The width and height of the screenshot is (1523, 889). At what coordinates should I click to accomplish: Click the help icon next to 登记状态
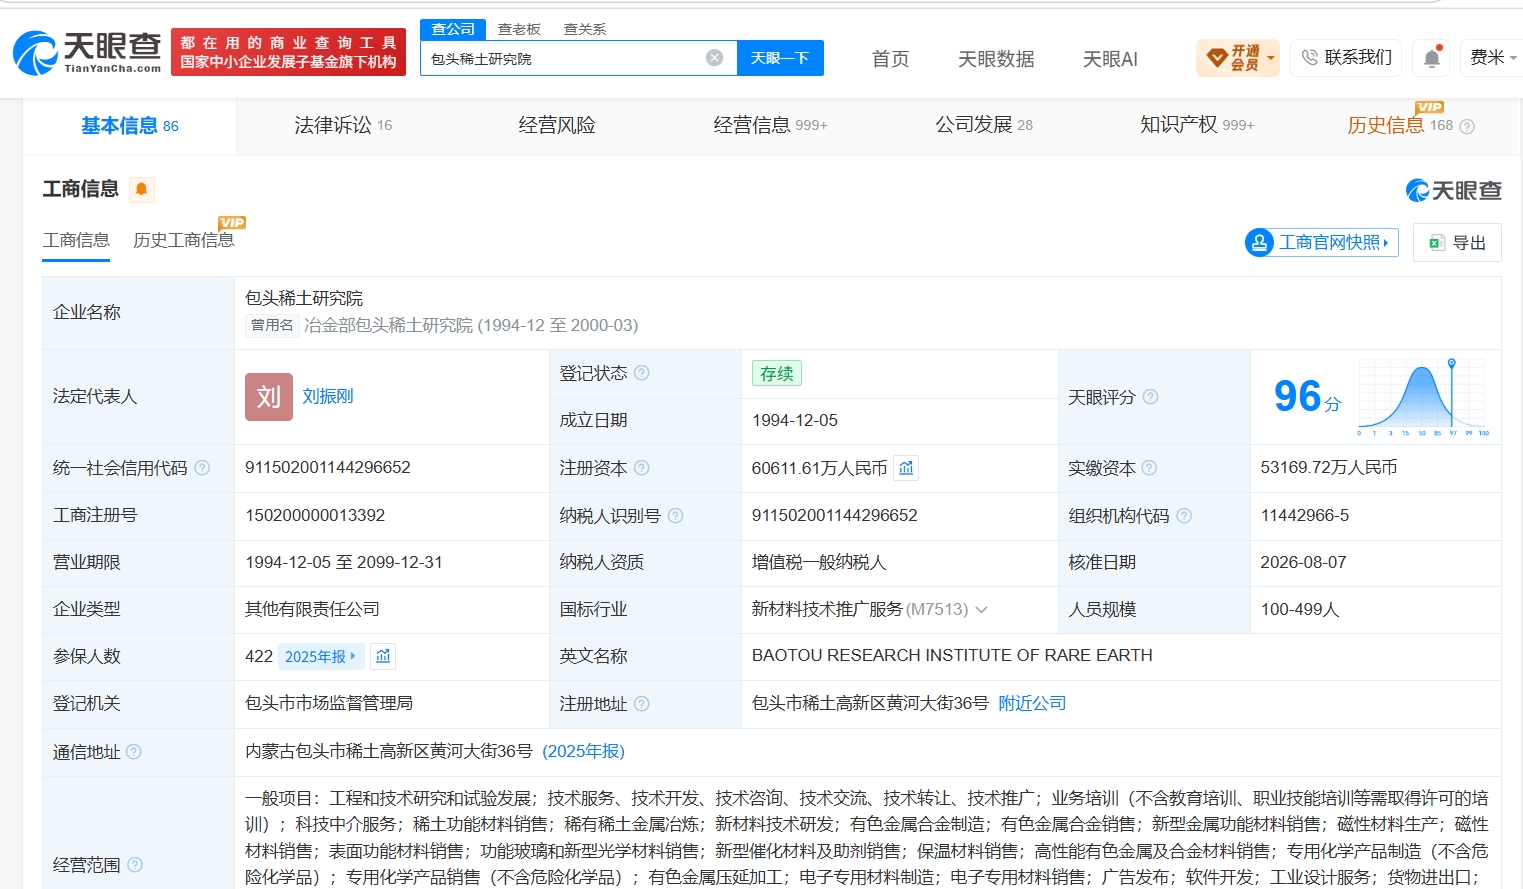[x=642, y=373]
